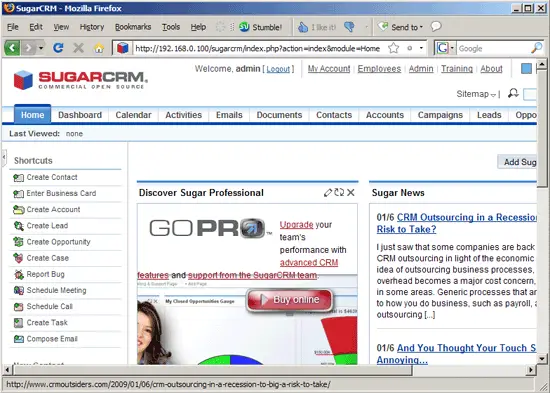
Task: Open the About link
Action: [x=491, y=69]
